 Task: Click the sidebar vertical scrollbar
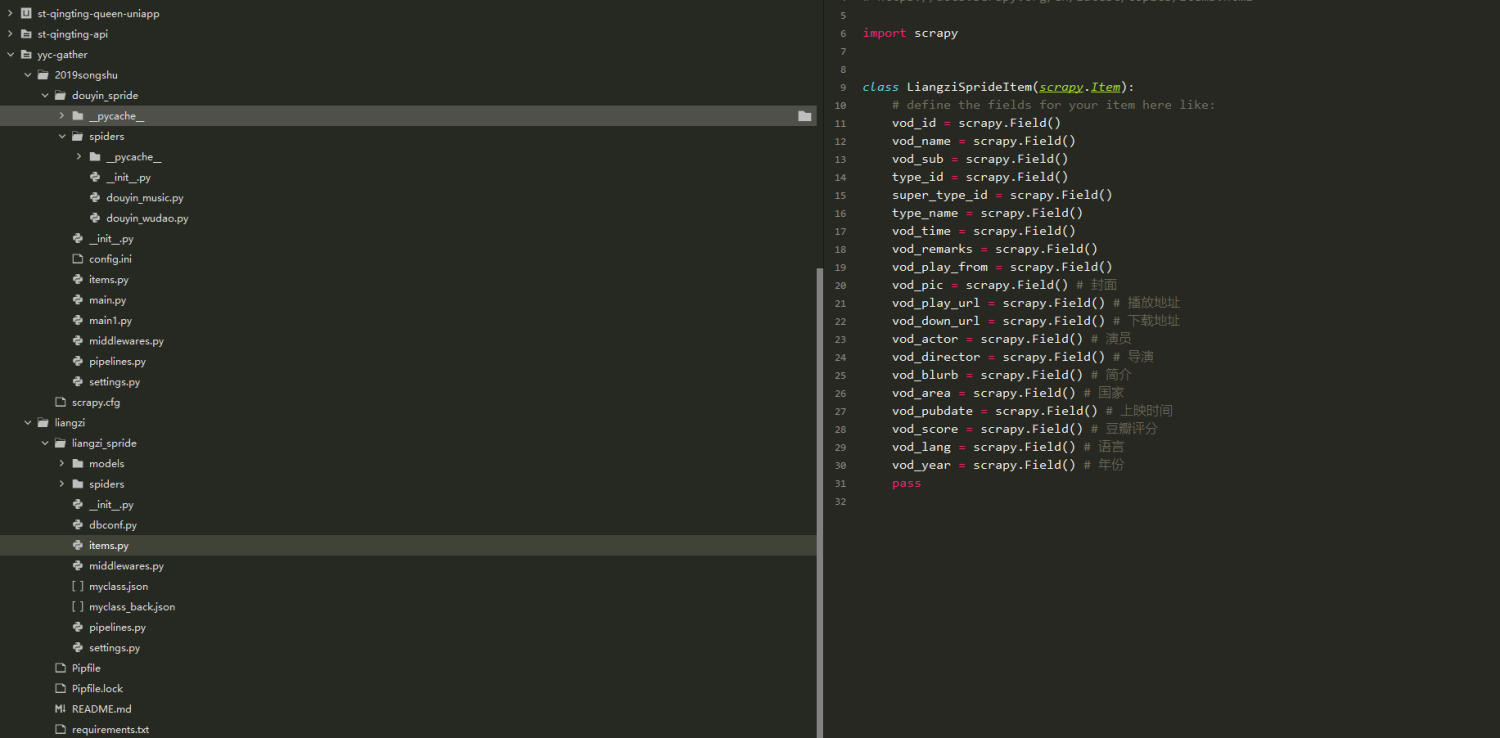(x=819, y=500)
